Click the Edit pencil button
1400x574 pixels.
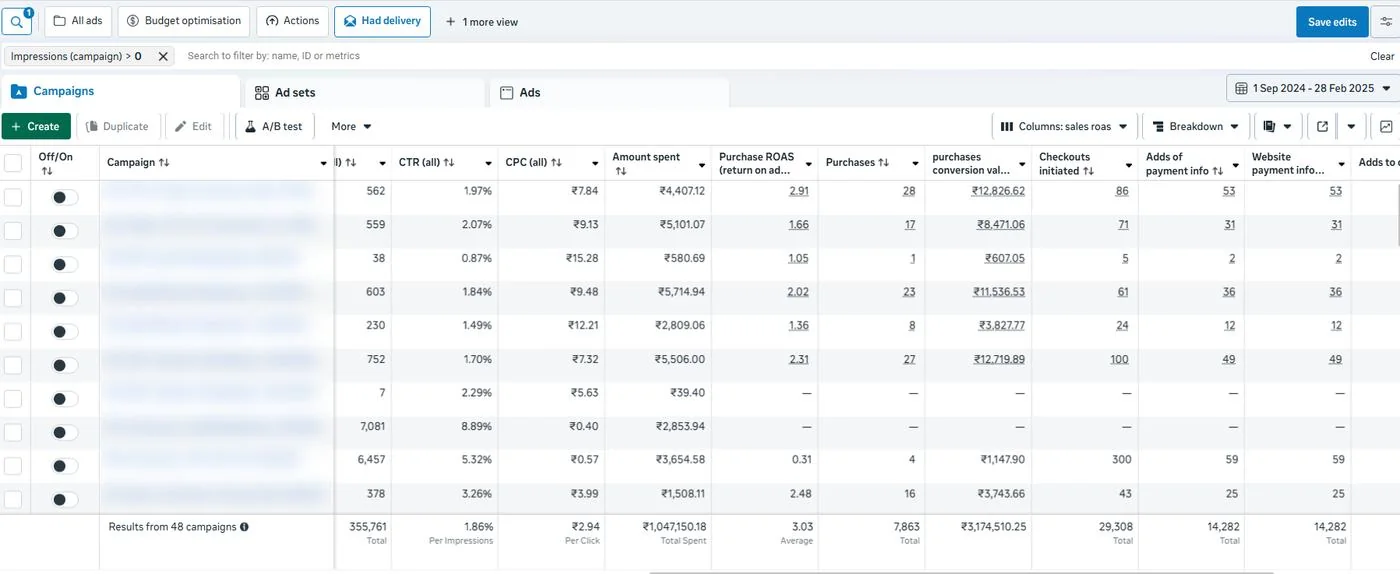[194, 127]
